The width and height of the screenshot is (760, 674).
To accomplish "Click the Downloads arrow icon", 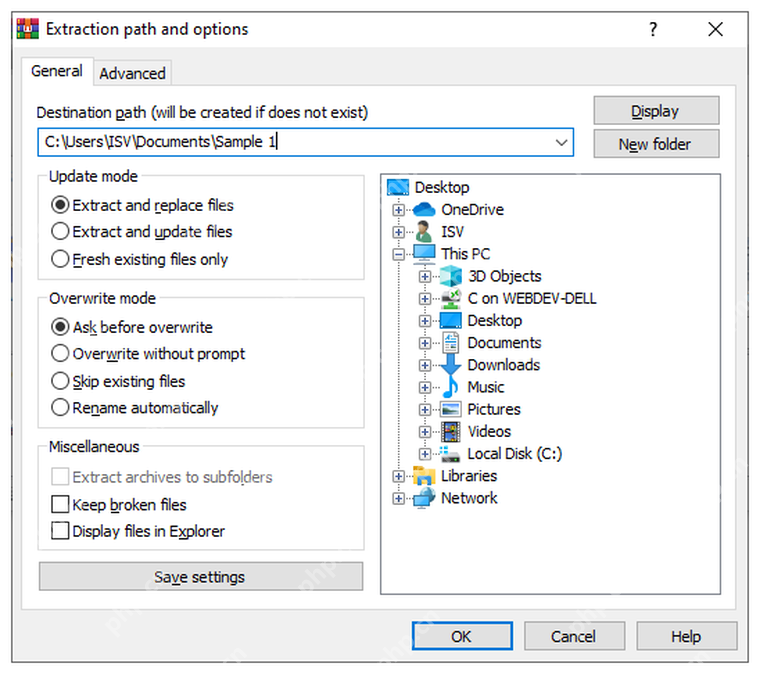I will [x=451, y=365].
